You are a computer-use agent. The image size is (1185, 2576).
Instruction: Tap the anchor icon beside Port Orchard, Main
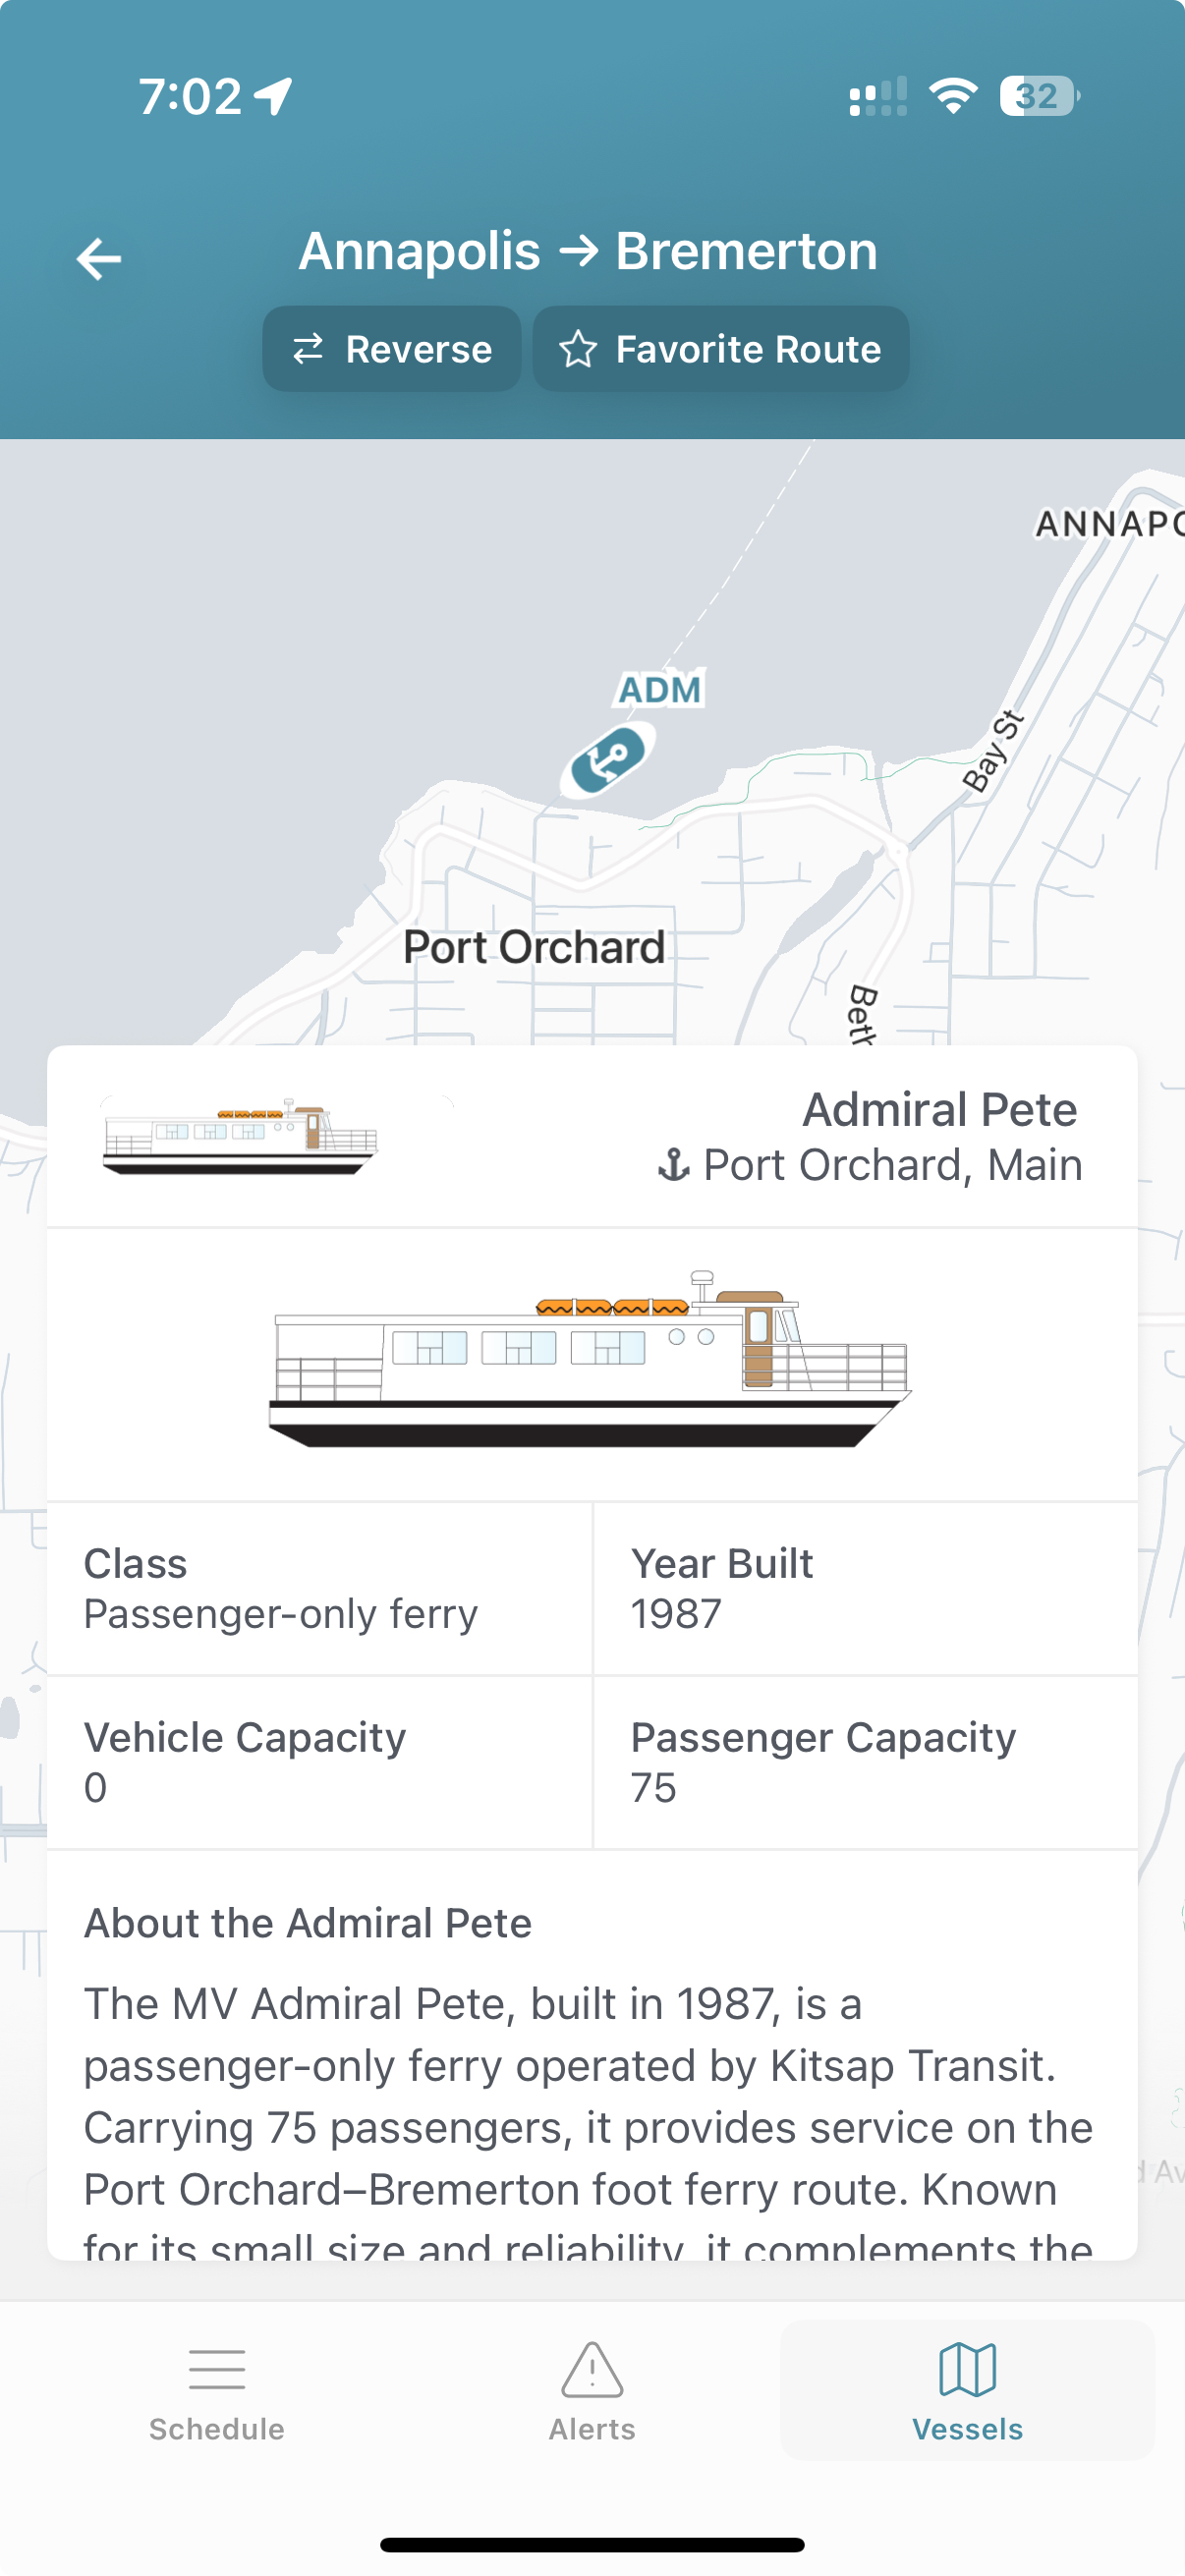(x=674, y=1165)
